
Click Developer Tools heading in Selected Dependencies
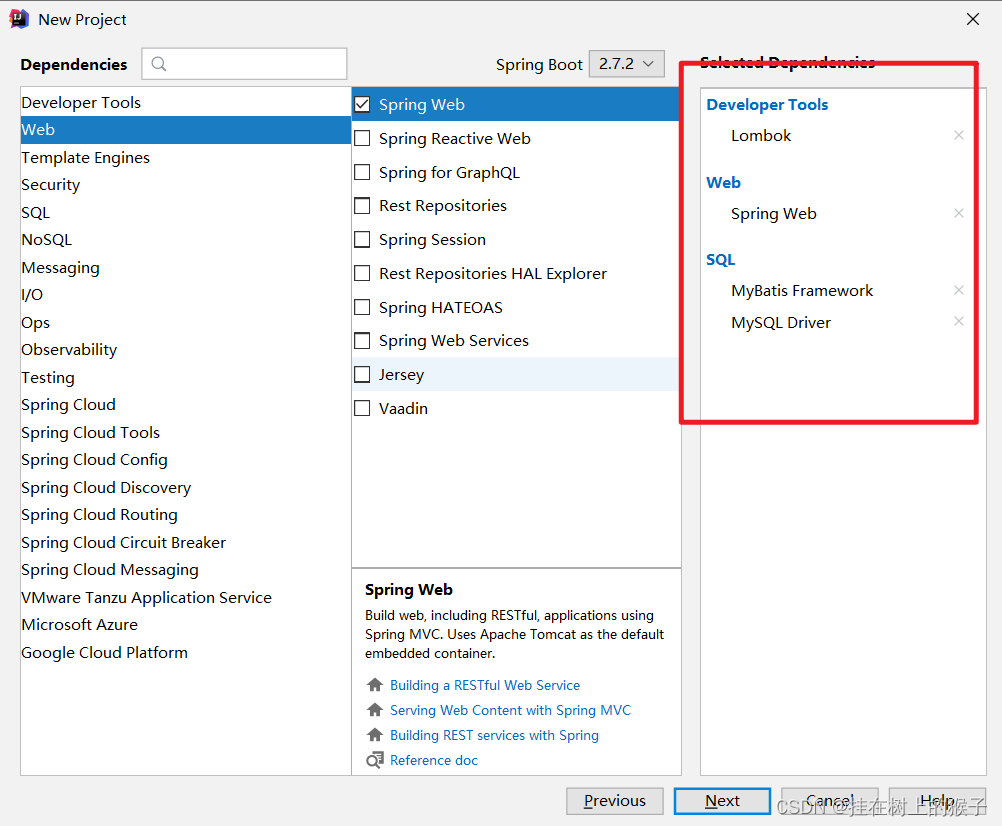pos(767,104)
